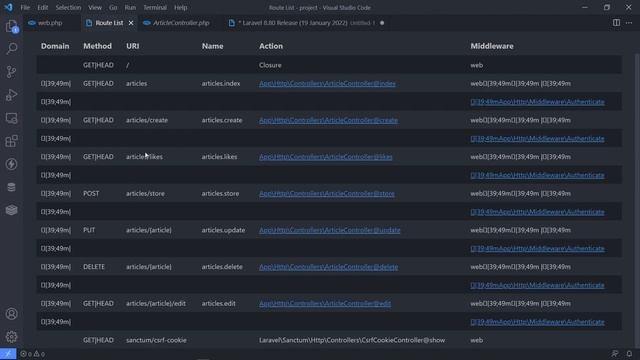Select the articles/create URI cell

[x=147, y=120]
